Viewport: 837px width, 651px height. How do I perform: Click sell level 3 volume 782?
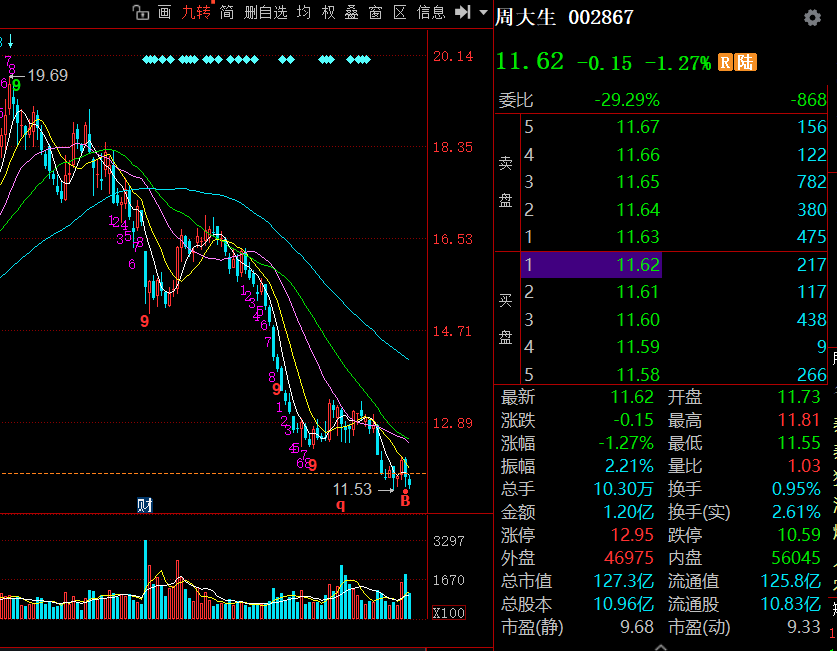[x=811, y=182]
